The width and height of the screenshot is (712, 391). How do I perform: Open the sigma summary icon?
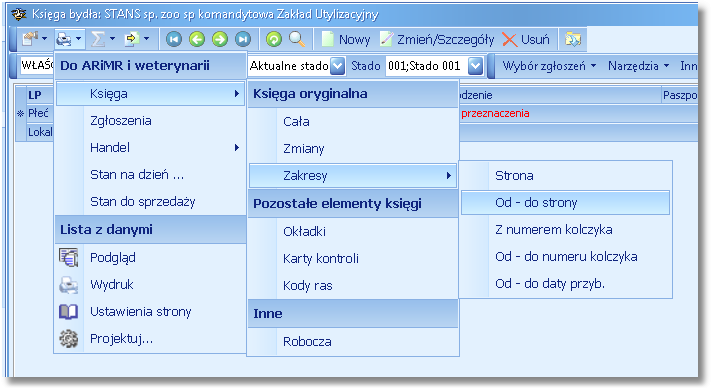98,39
